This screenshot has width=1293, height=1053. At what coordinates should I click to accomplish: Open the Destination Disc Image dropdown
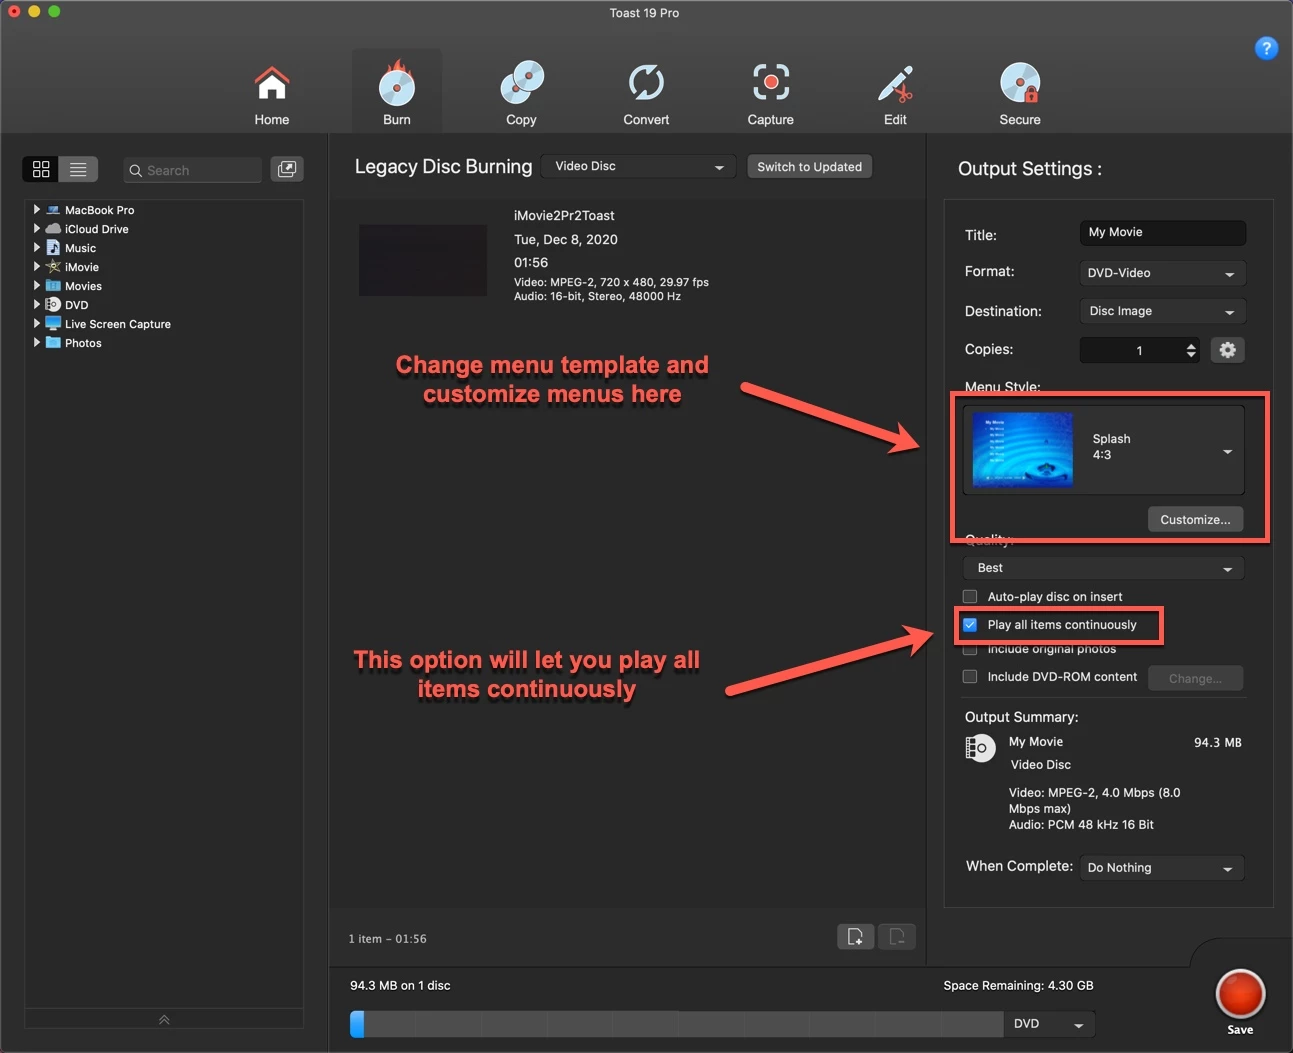(x=1162, y=311)
